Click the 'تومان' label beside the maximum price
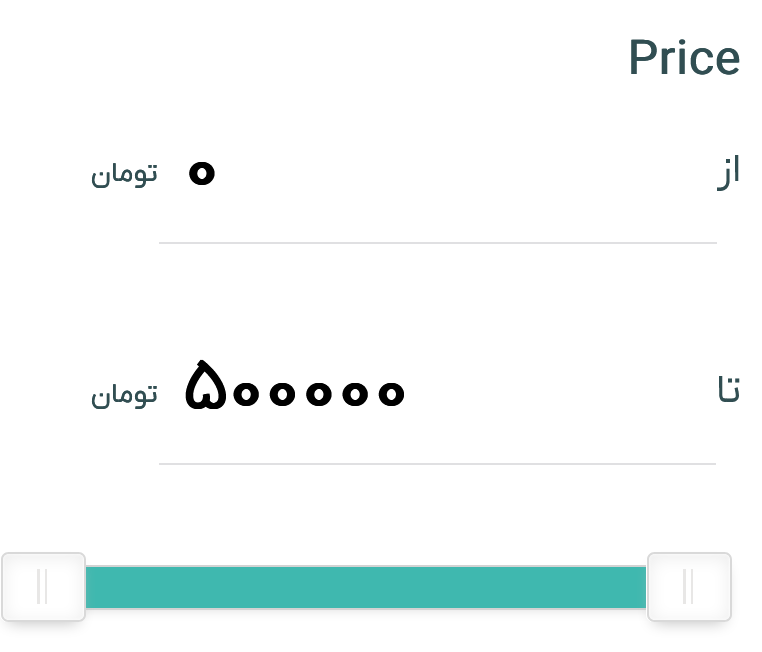 pos(124,394)
